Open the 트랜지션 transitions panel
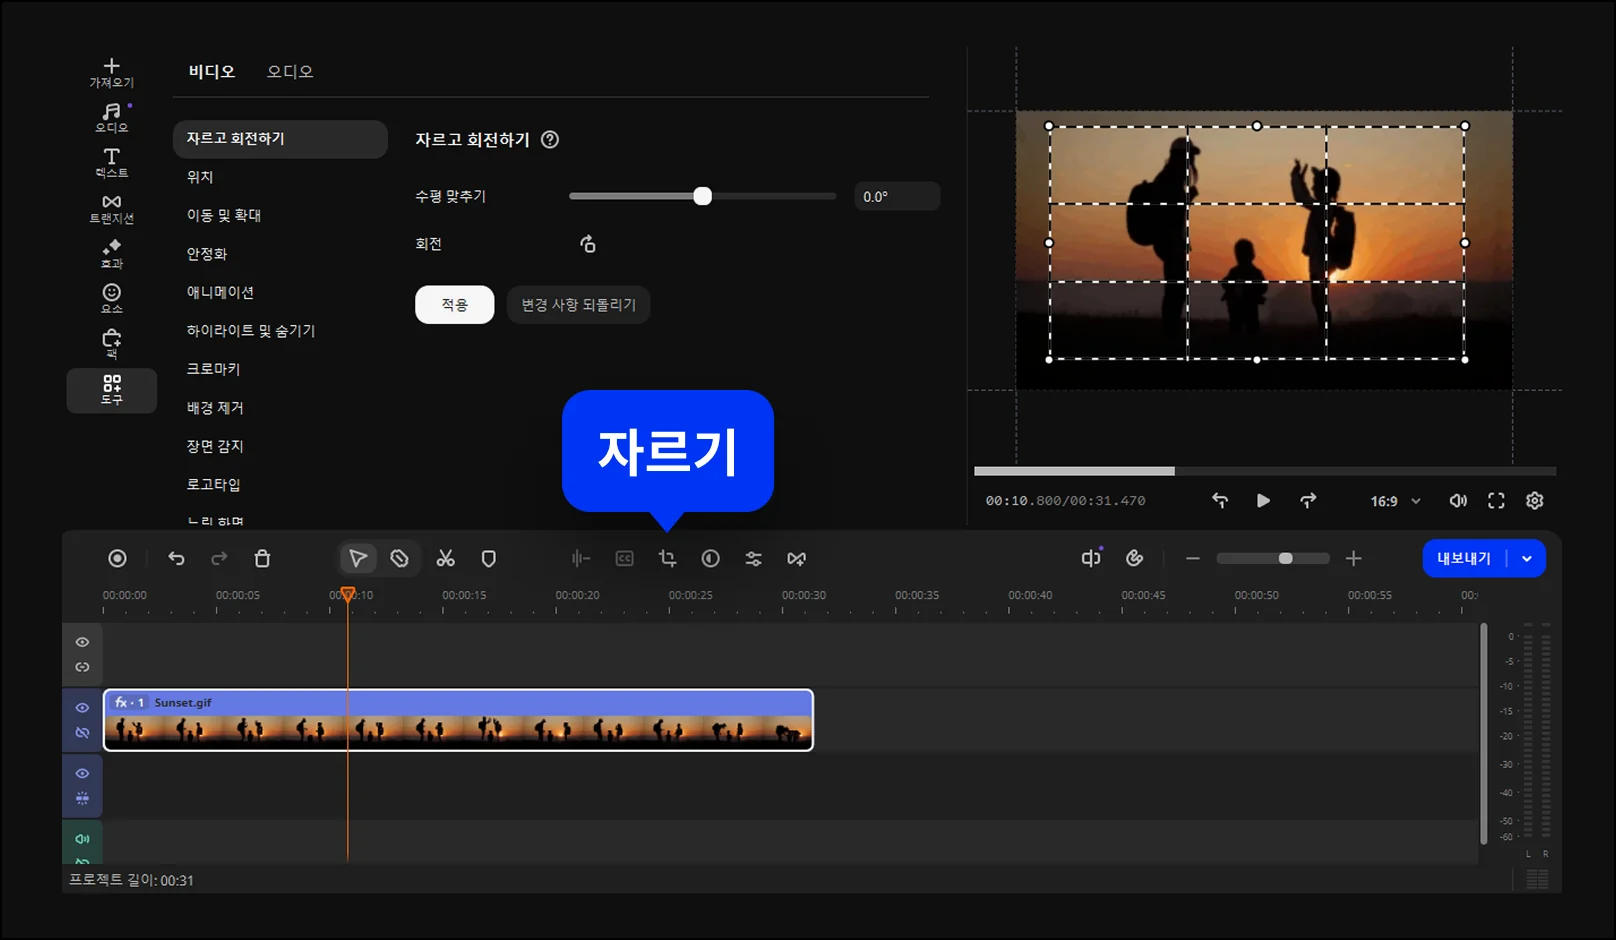The width and height of the screenshot is (1616, 940). click(111, 208)
